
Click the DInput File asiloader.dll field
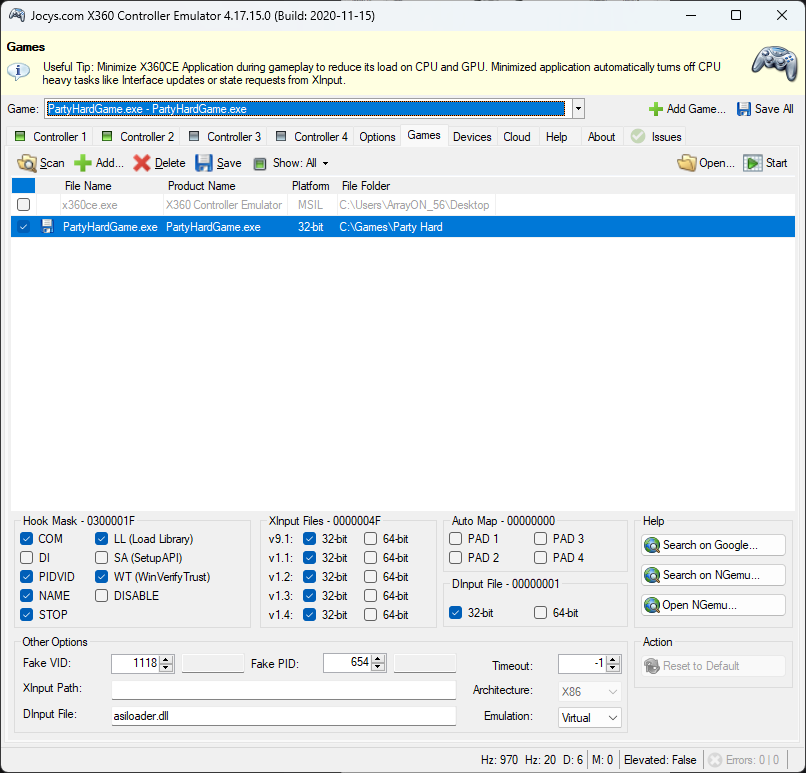tap(284, 716)
